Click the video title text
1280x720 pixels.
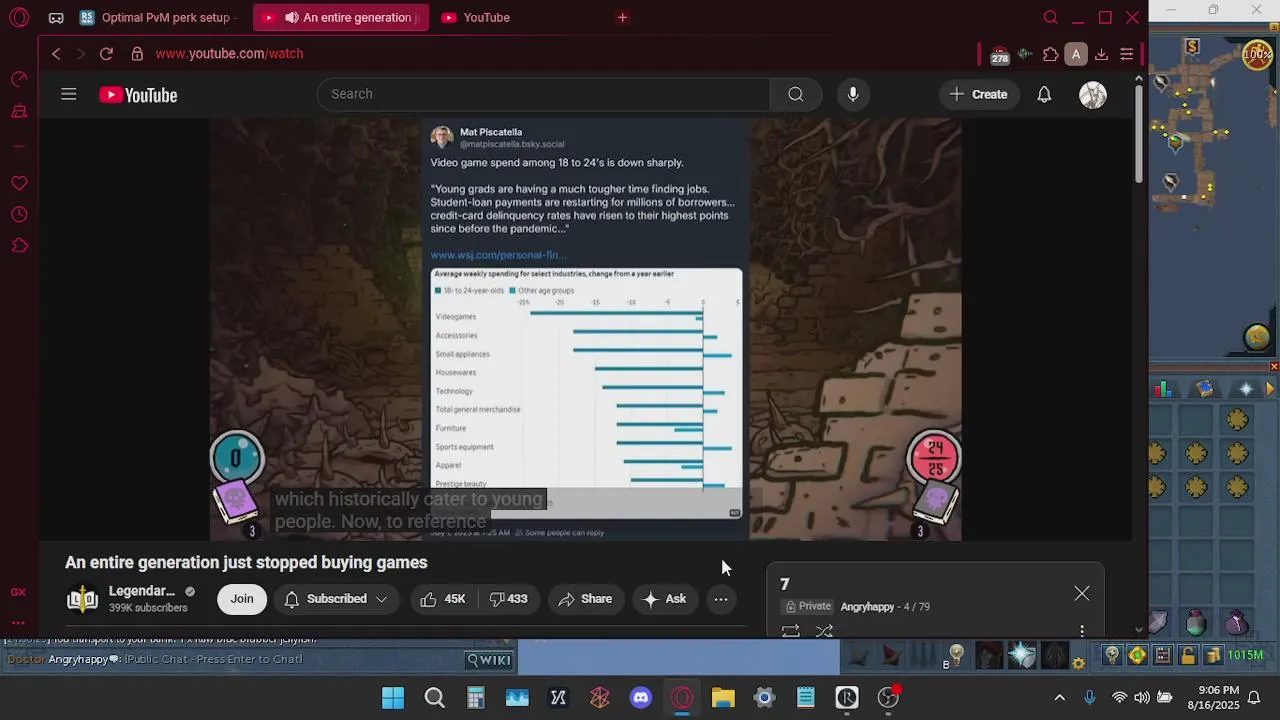click(x=246, y=563)
